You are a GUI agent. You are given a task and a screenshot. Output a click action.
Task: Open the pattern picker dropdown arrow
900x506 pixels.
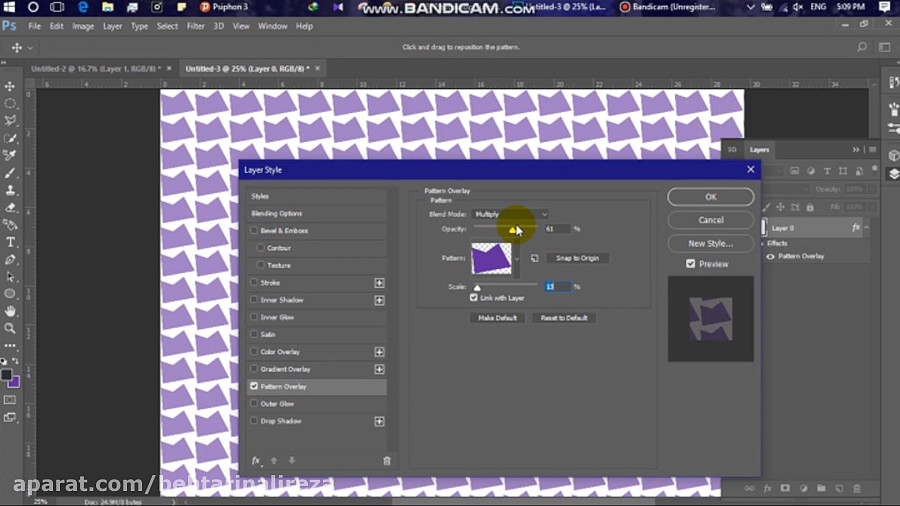click(517, 259)
